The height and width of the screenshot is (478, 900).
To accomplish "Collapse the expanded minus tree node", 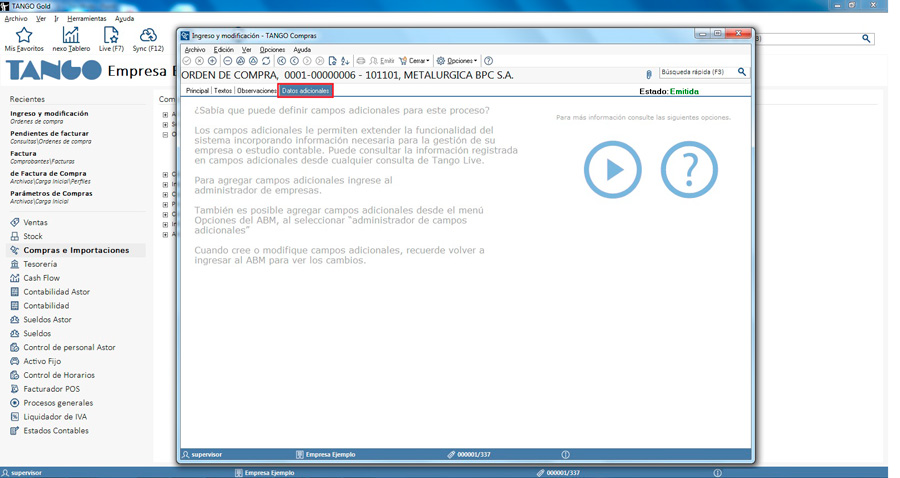I will pyautogui.click(x=165, y=135).
